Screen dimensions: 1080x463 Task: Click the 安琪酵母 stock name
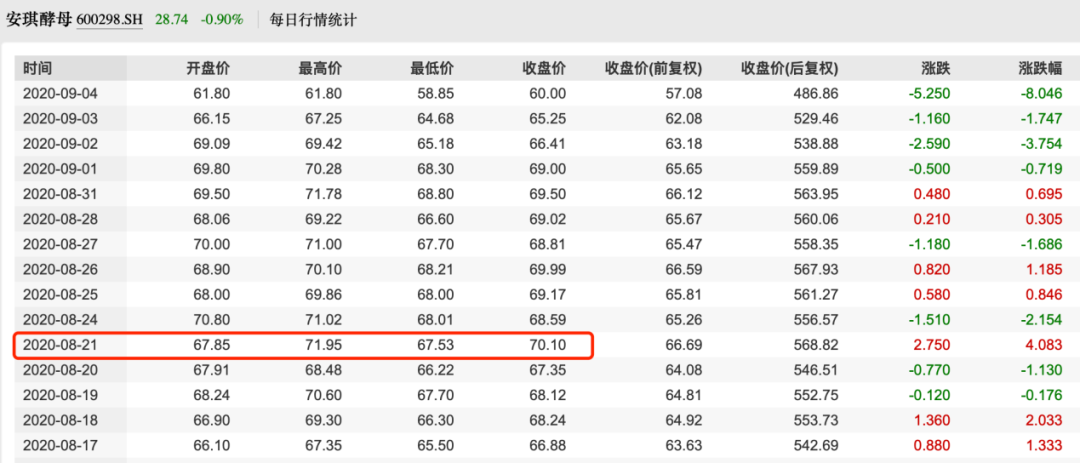click(38, 20)
